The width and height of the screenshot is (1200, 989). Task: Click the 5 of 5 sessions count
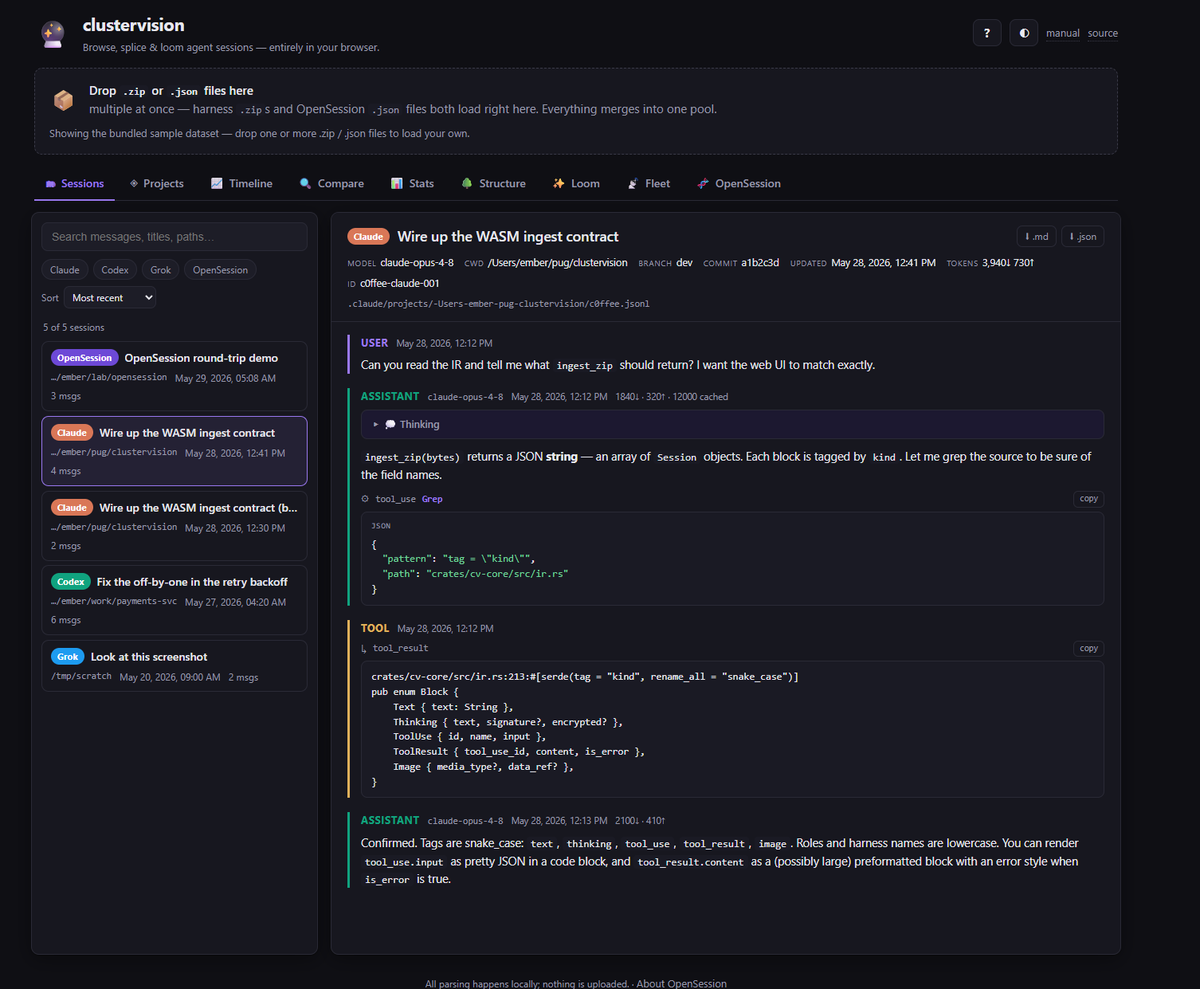click(74, 327)
